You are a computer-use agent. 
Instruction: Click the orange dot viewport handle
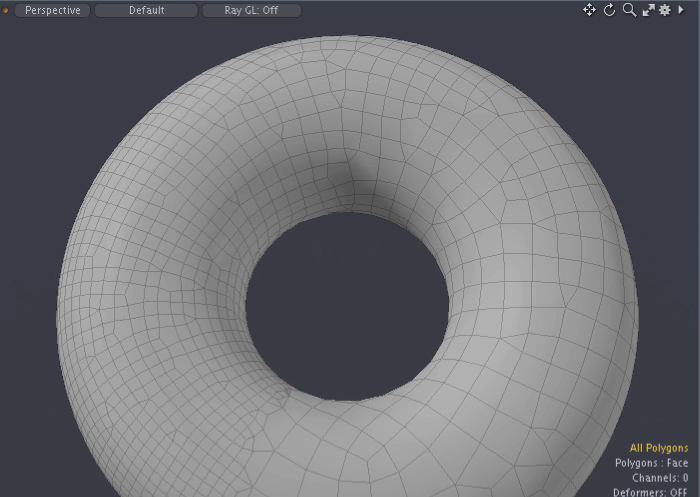tap(5, 10)
